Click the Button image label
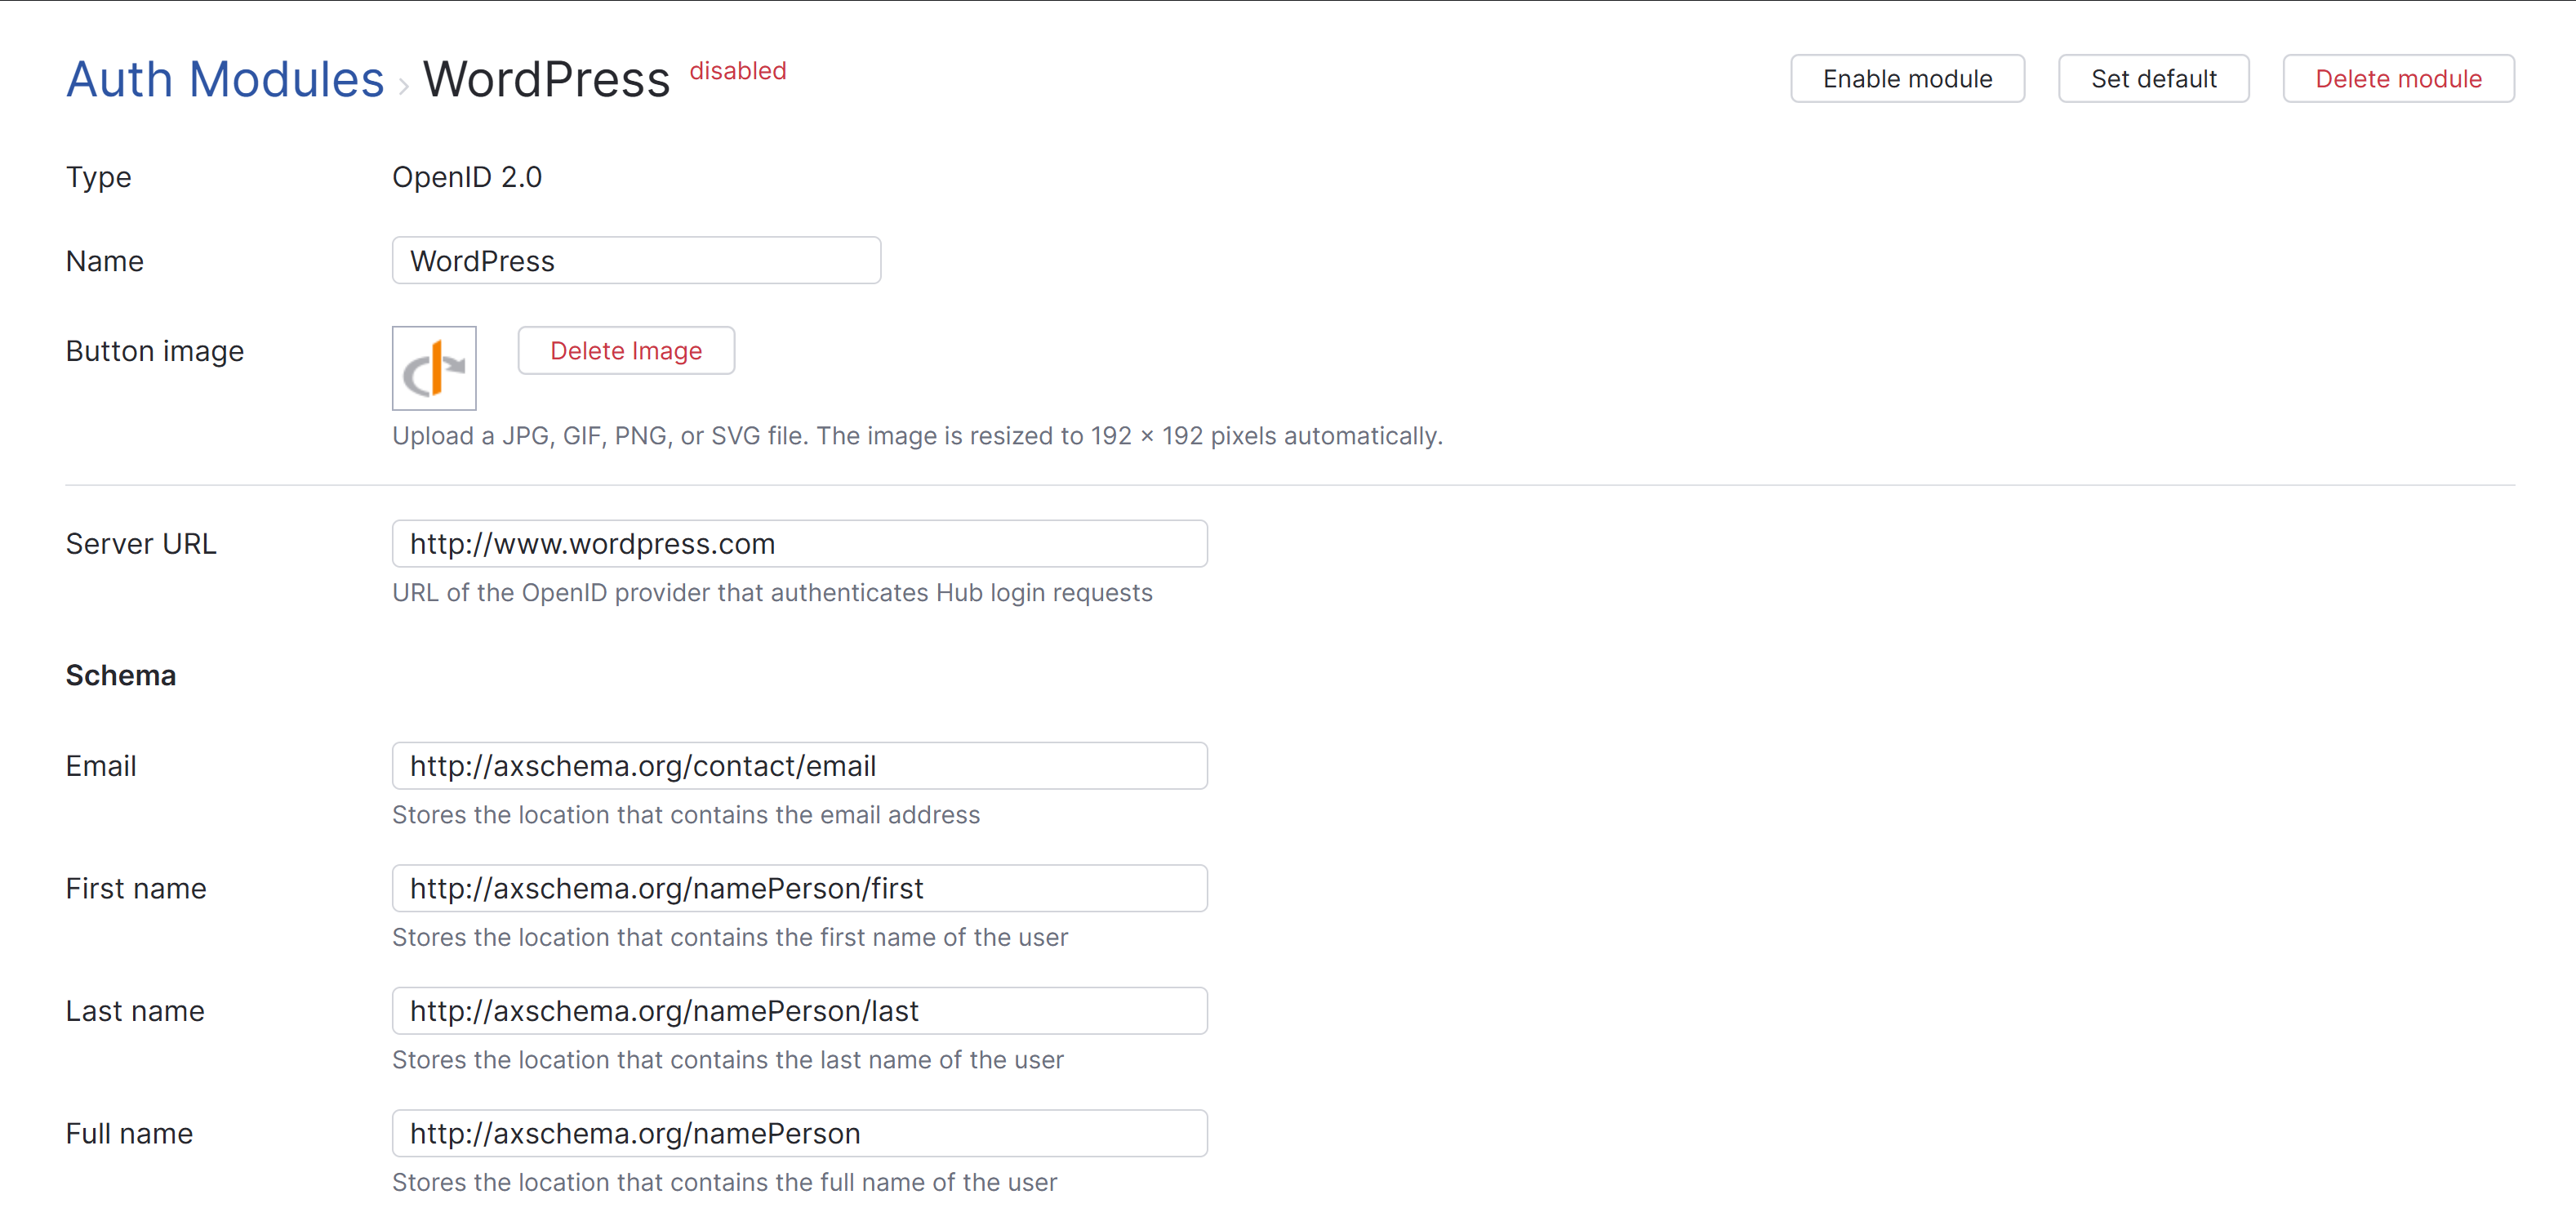2576x1217 pixels. [x=154, y=350]
